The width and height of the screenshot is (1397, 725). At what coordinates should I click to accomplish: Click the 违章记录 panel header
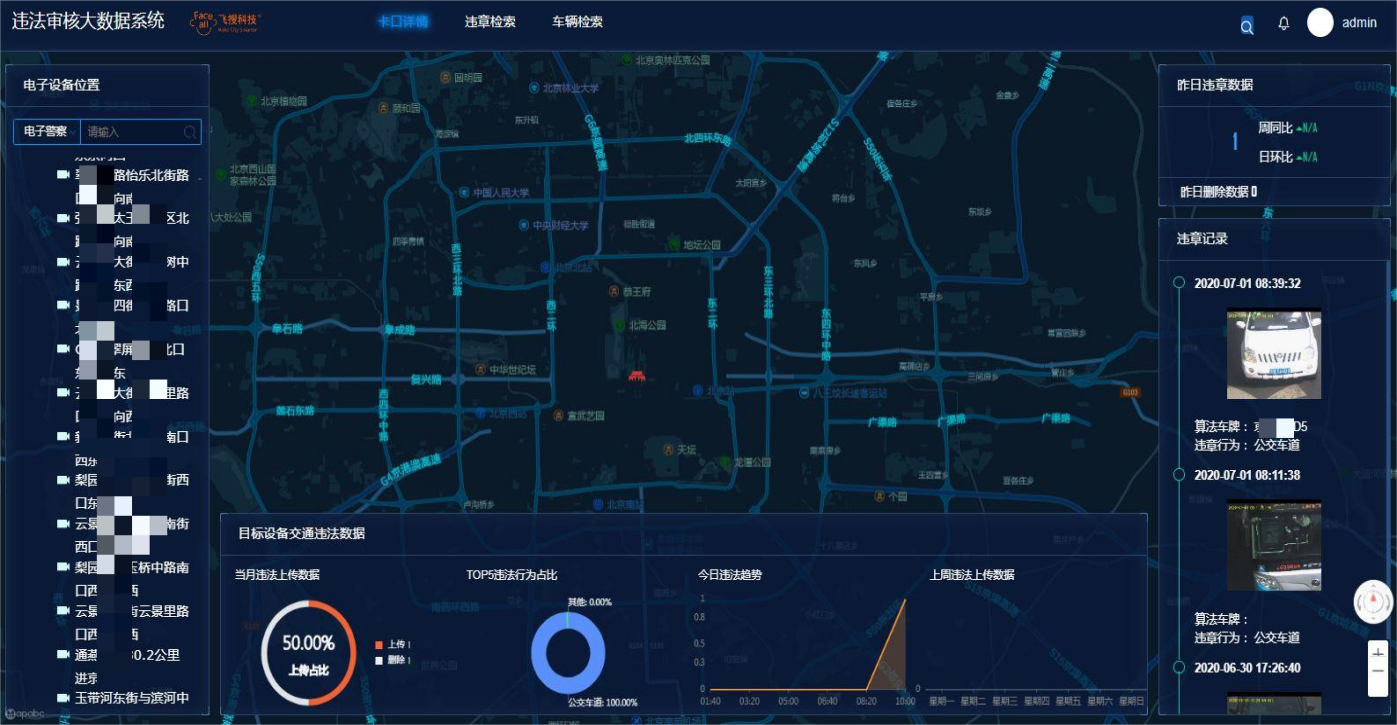[1202, 239]
